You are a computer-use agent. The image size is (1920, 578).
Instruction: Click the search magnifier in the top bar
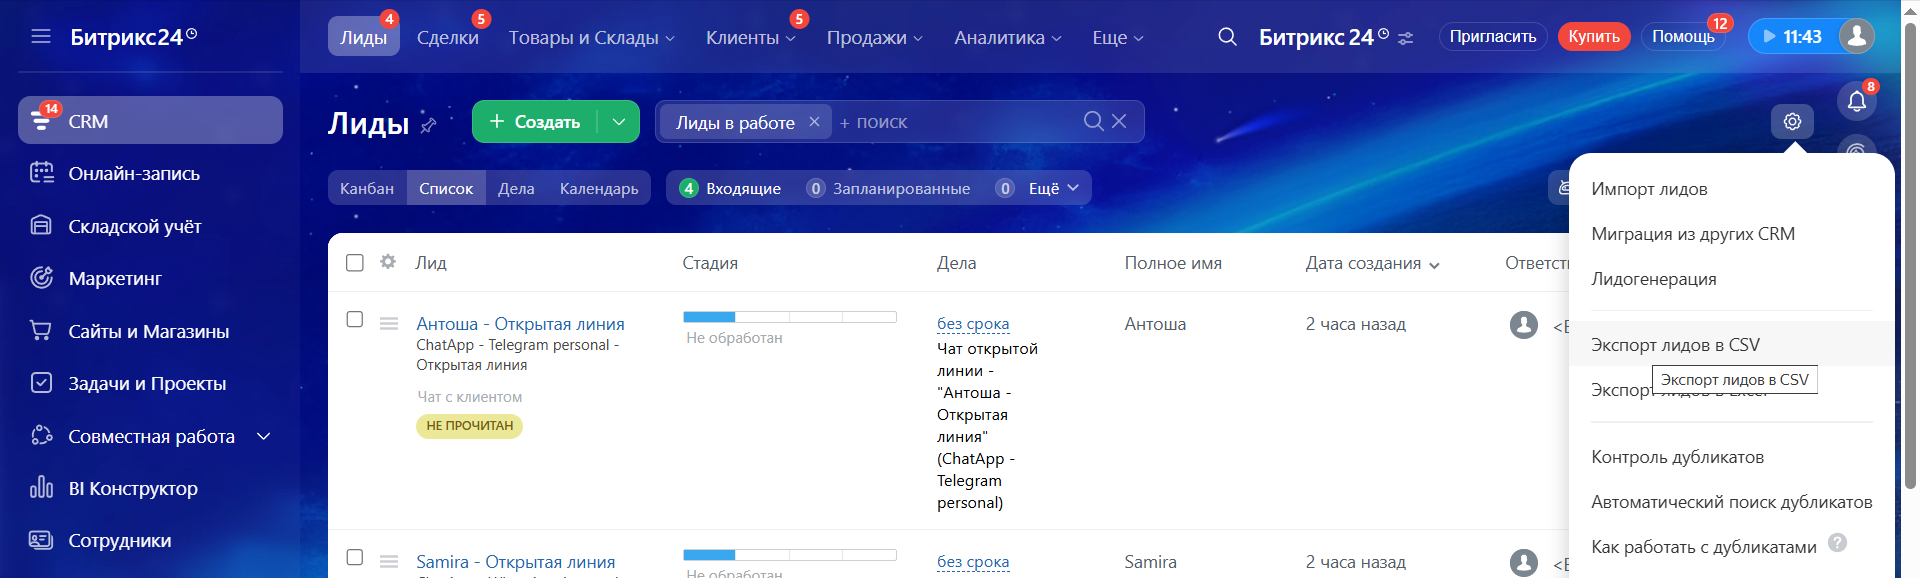(x=1227, y=37)
